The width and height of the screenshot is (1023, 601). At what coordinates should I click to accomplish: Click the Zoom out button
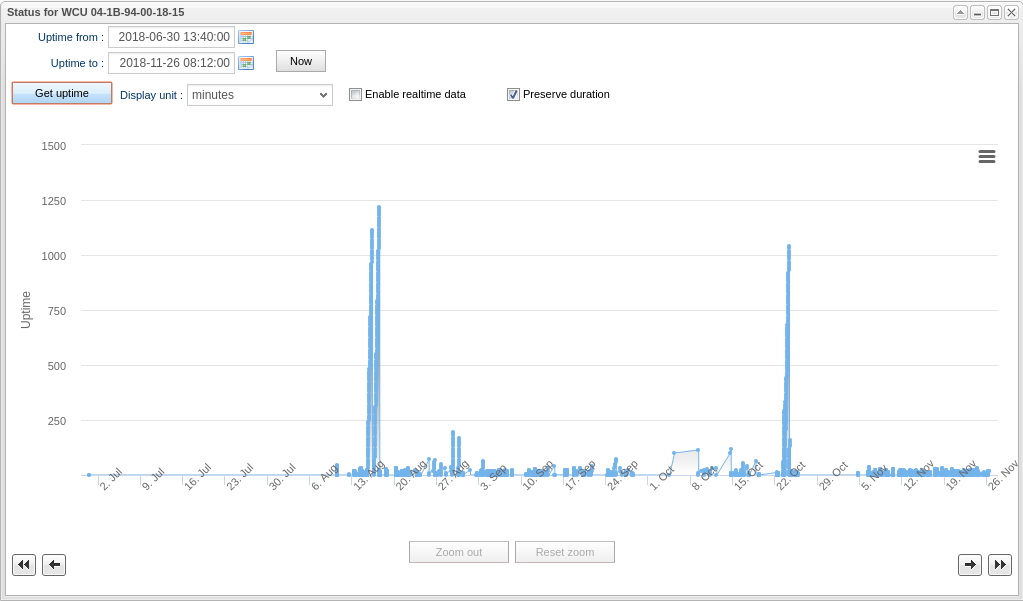pos(459,552)
